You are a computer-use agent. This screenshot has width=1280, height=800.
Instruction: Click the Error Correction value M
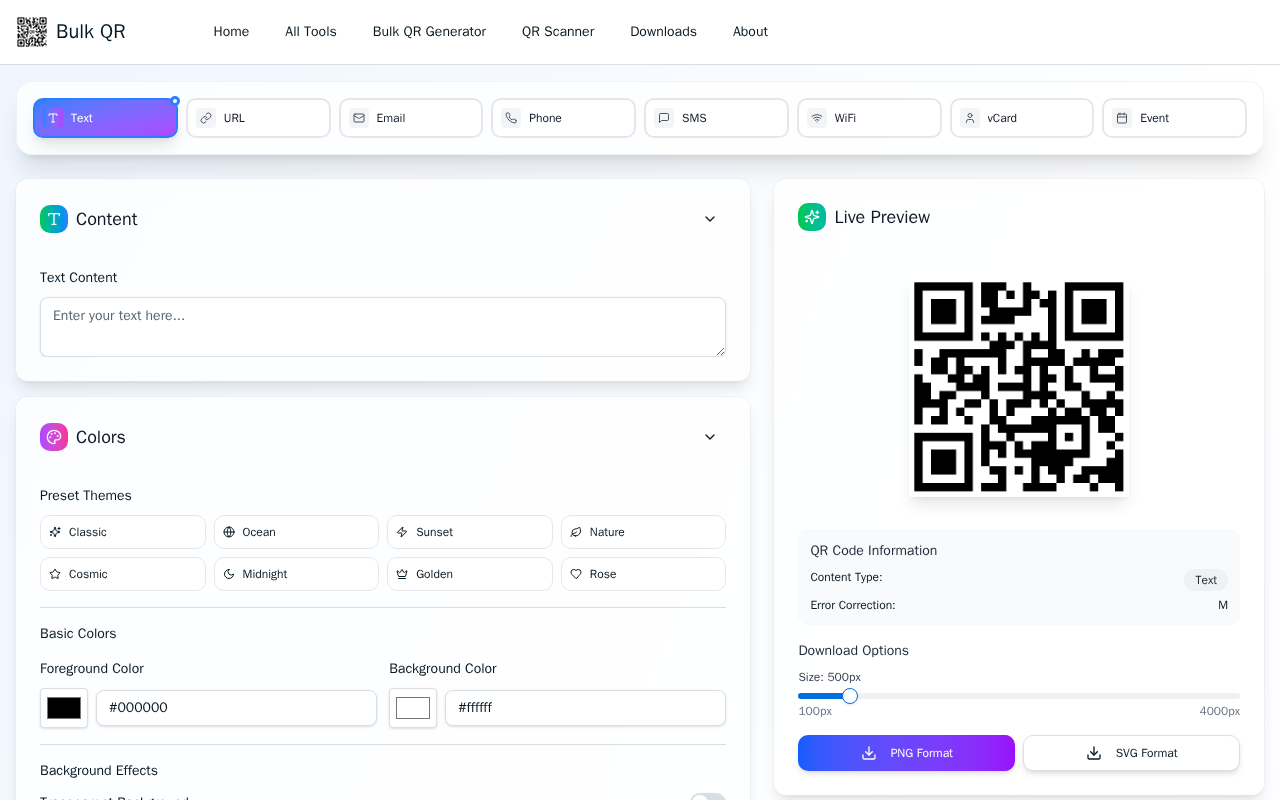coord(1223,605)
